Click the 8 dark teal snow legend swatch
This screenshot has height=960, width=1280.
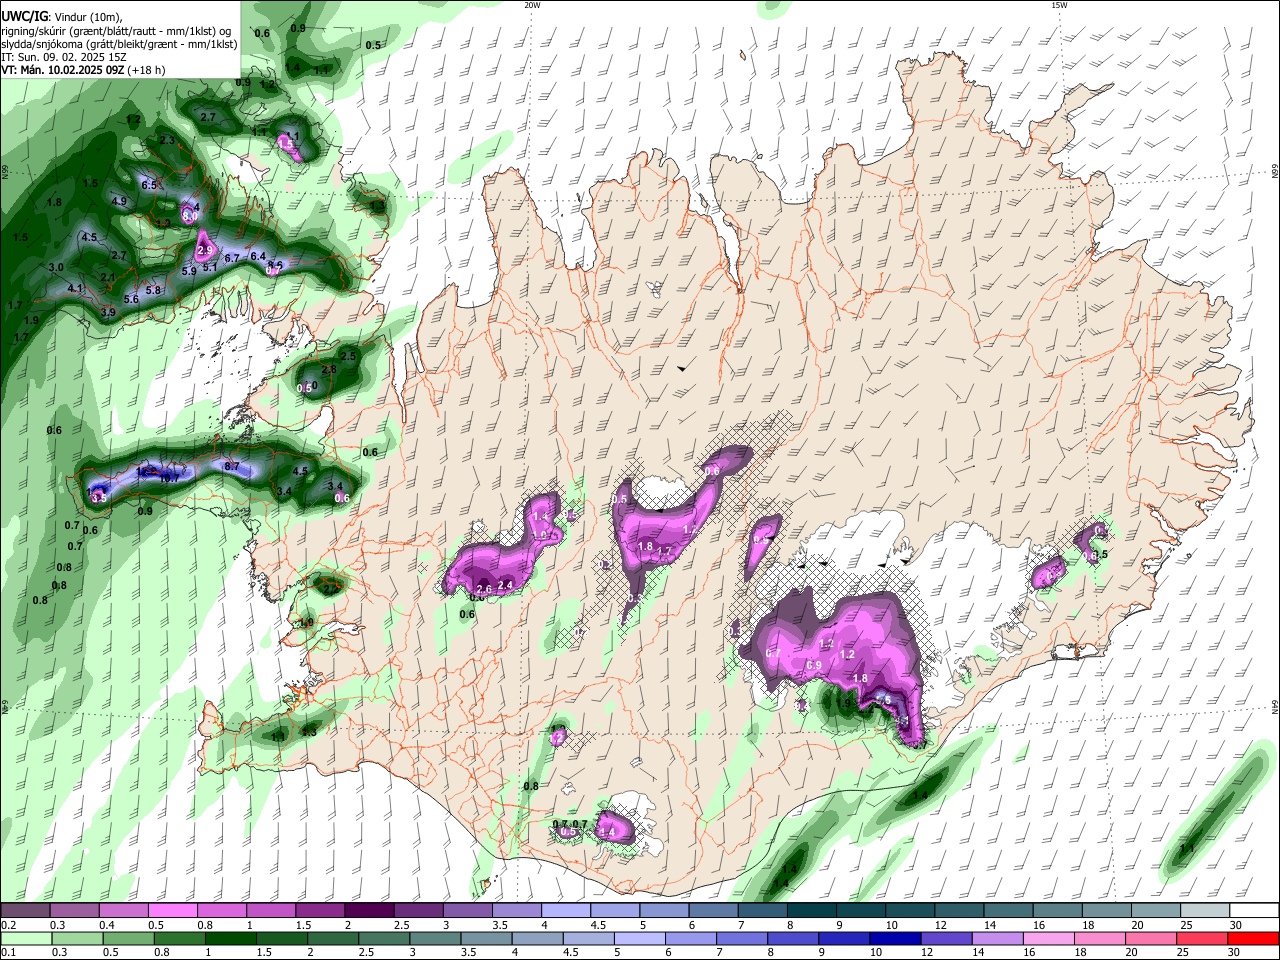click(810, 911)
